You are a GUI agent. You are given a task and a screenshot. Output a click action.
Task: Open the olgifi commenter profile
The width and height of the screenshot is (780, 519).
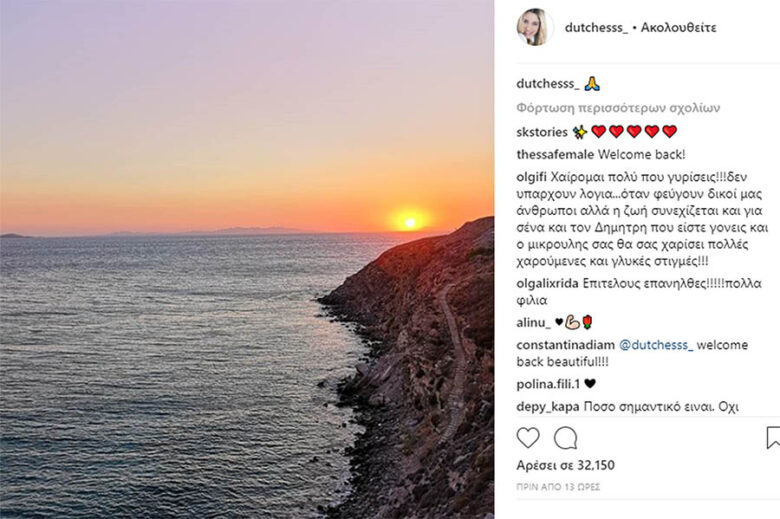[531, 177]
